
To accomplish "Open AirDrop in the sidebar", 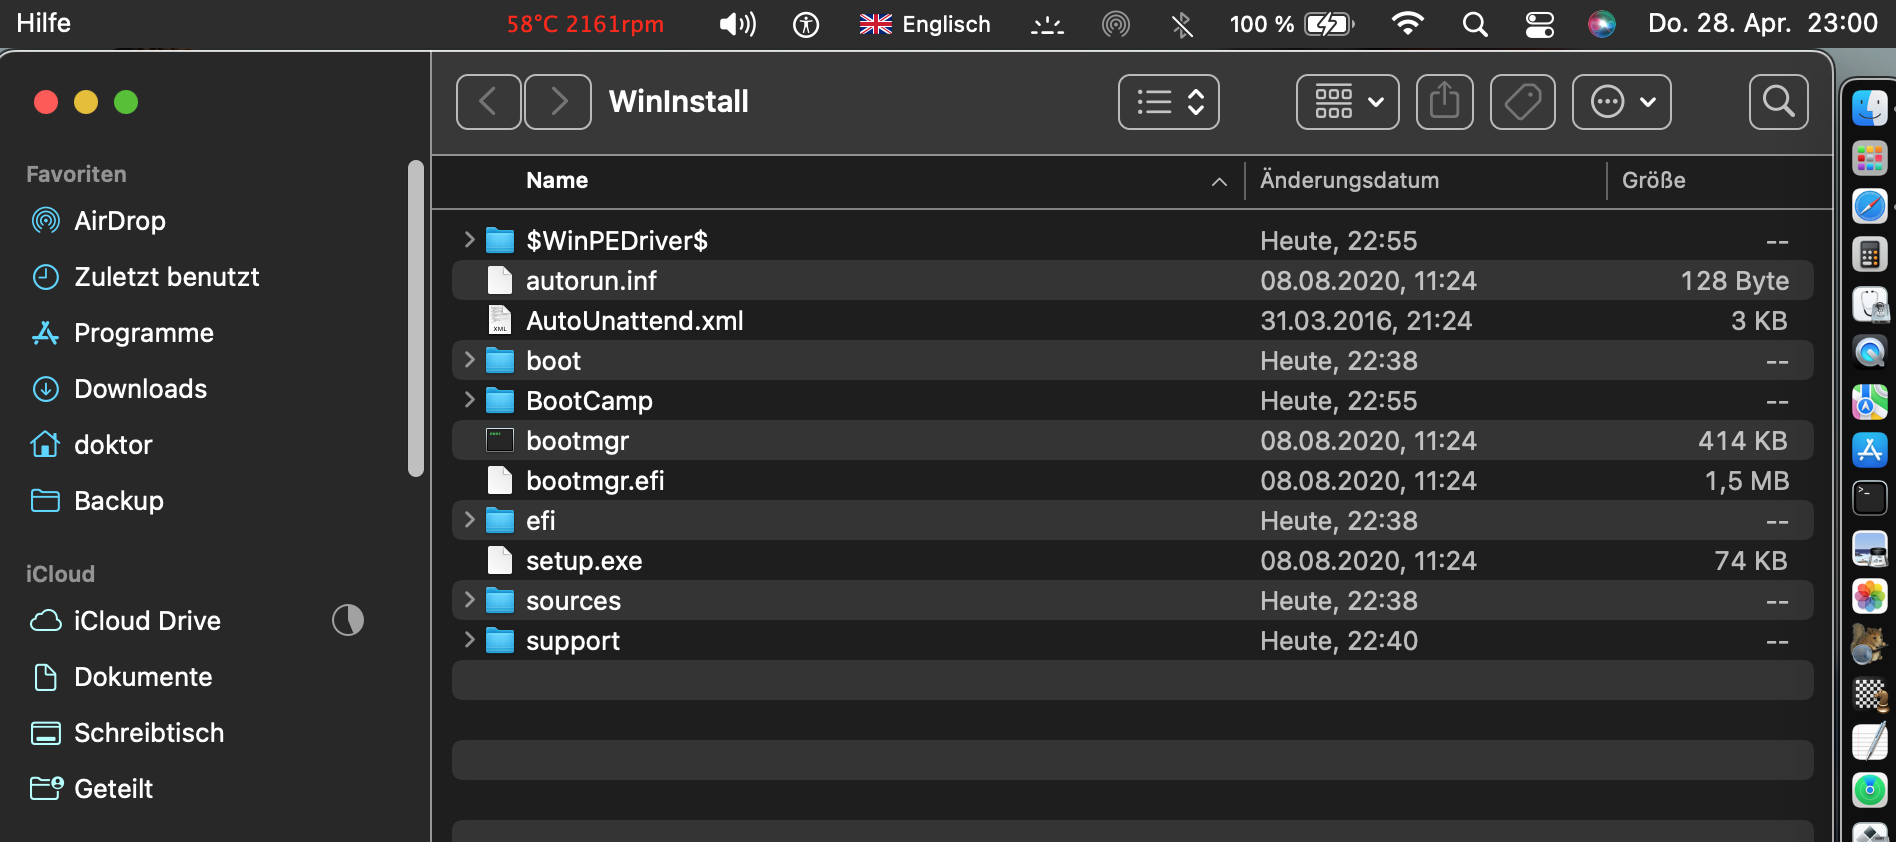I will coord(119,221).
